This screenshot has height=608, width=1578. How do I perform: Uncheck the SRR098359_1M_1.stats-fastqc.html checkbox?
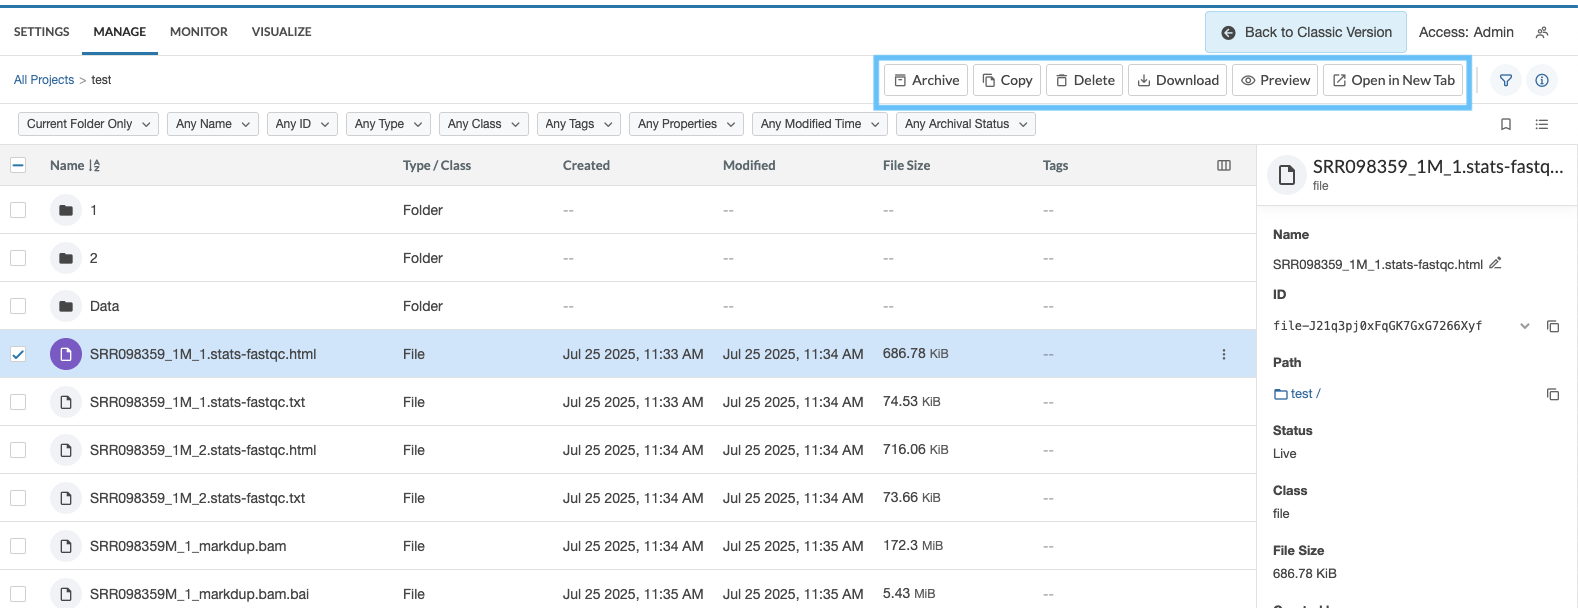pyautogui.click(x=18, y=354)
